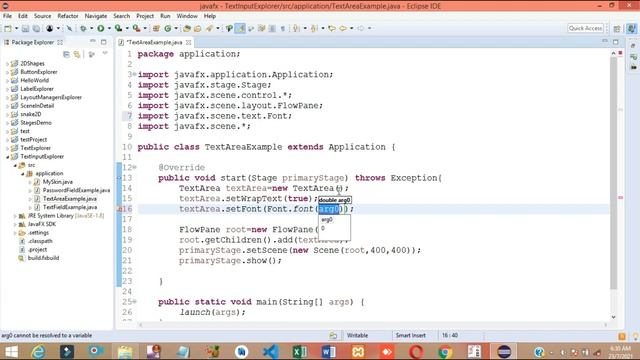640x360 pixels.
Task: Click the Open Task toolbar icon
Action: click(x=198, y=28)
